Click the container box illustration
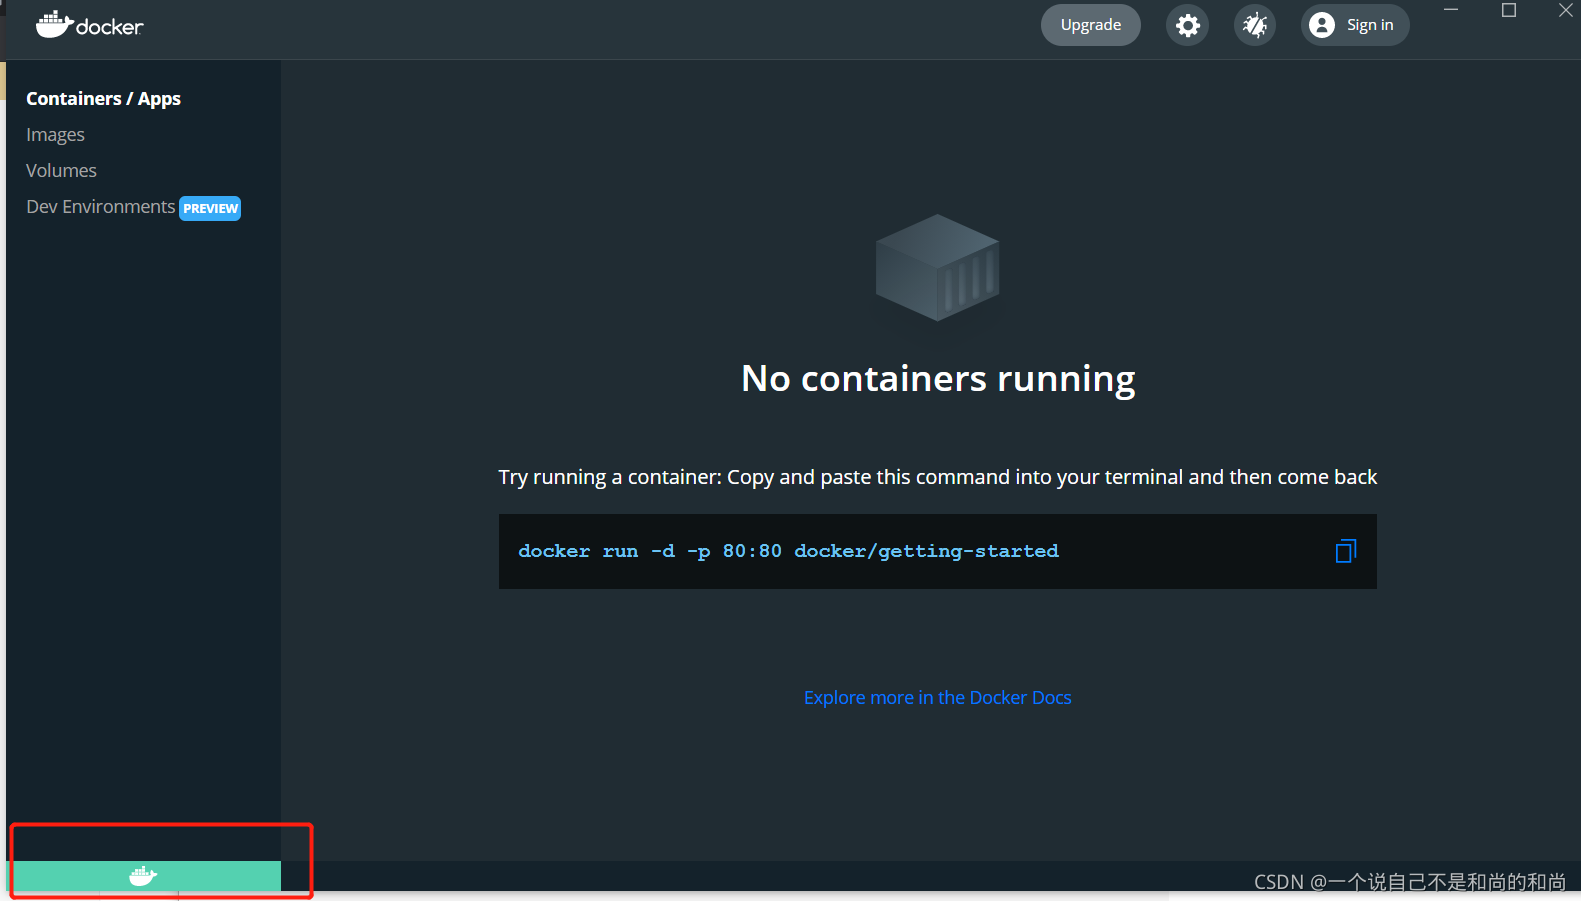The width and height of the screenshot is (1581, 901). pyautogui.click(x=937, y=267)
